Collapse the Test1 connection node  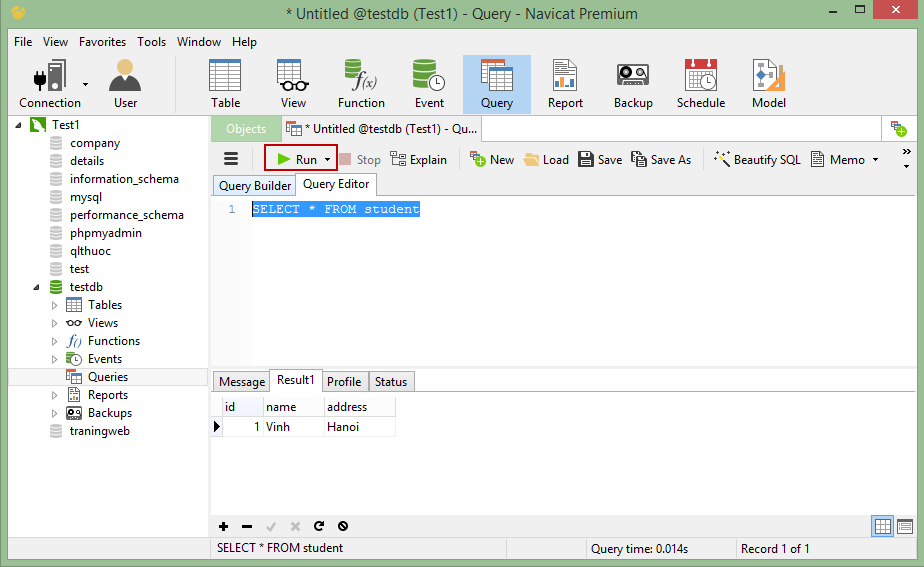(x=18, y=125)
